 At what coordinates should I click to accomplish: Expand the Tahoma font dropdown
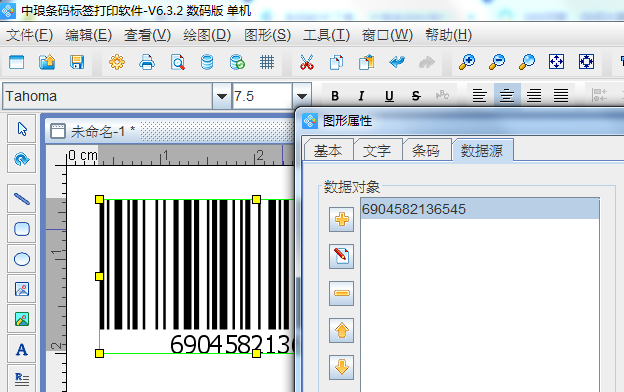(x=222, y=96)
